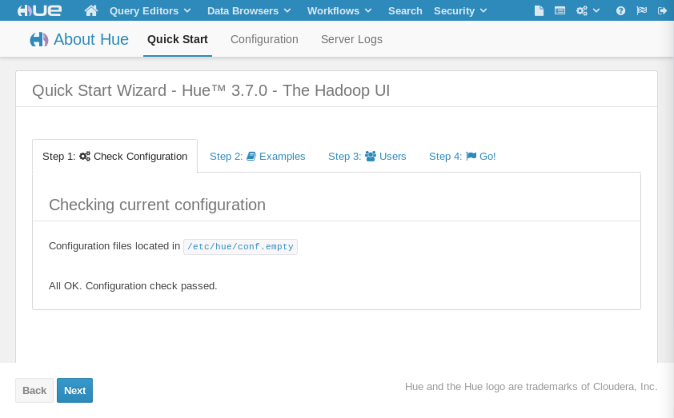Sign out using the logout icon
674x418 pixels.
(662, 11)
